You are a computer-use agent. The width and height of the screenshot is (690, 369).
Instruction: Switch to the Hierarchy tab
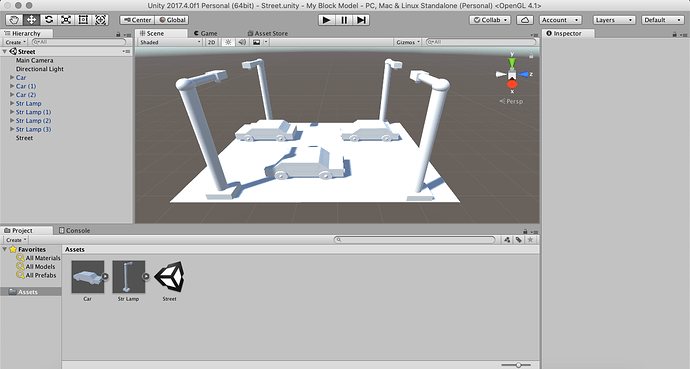click(x=26, y=33)
